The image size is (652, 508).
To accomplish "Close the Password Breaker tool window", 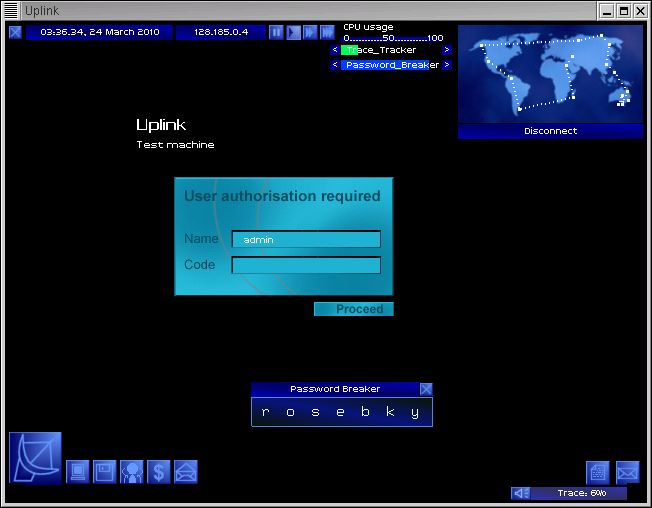I will pos(426,389).
